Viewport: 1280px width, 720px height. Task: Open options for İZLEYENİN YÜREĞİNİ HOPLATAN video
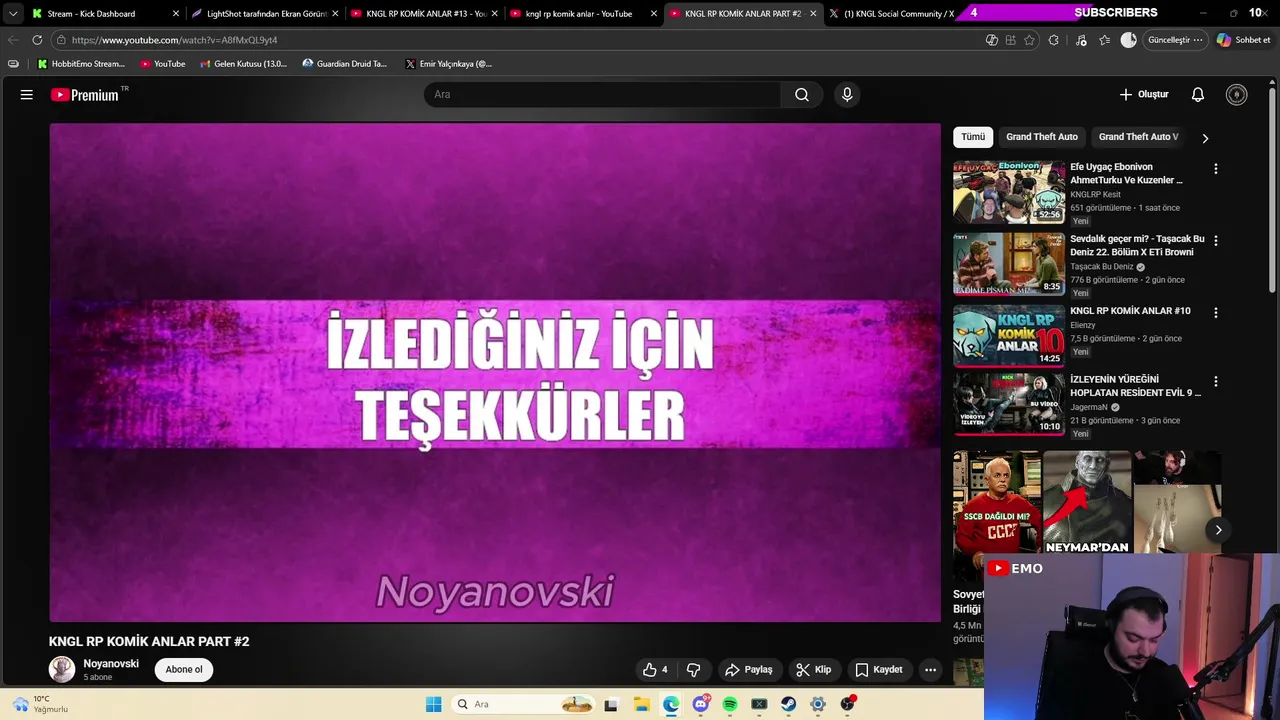[1216, 382]
